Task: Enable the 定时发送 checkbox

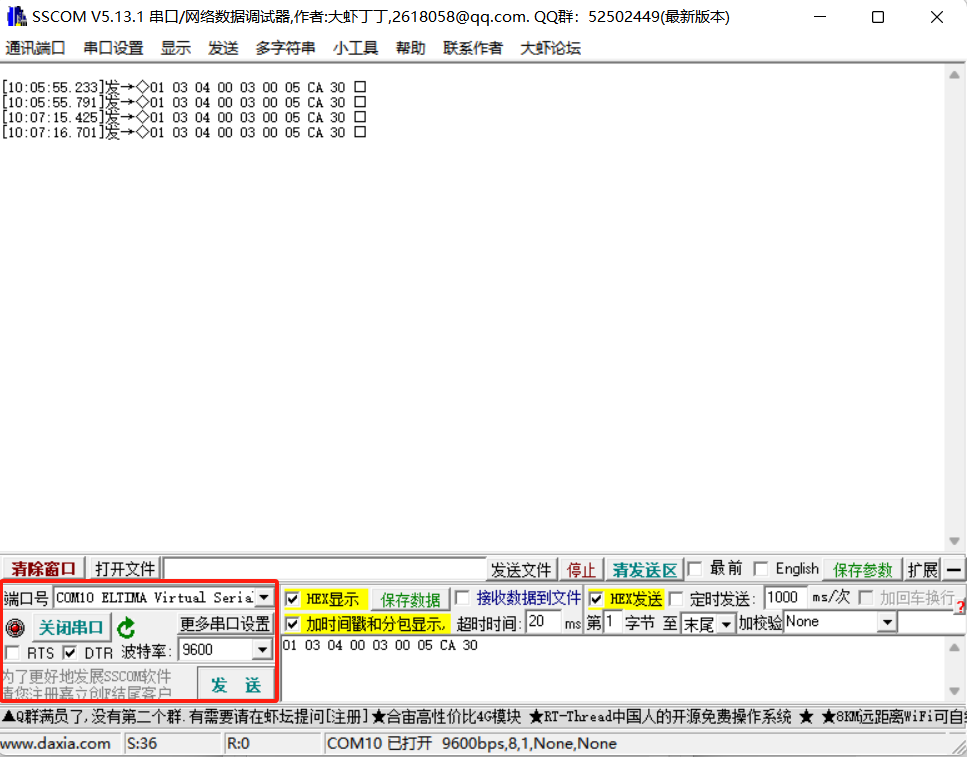Action: click(x=676, y=598)
